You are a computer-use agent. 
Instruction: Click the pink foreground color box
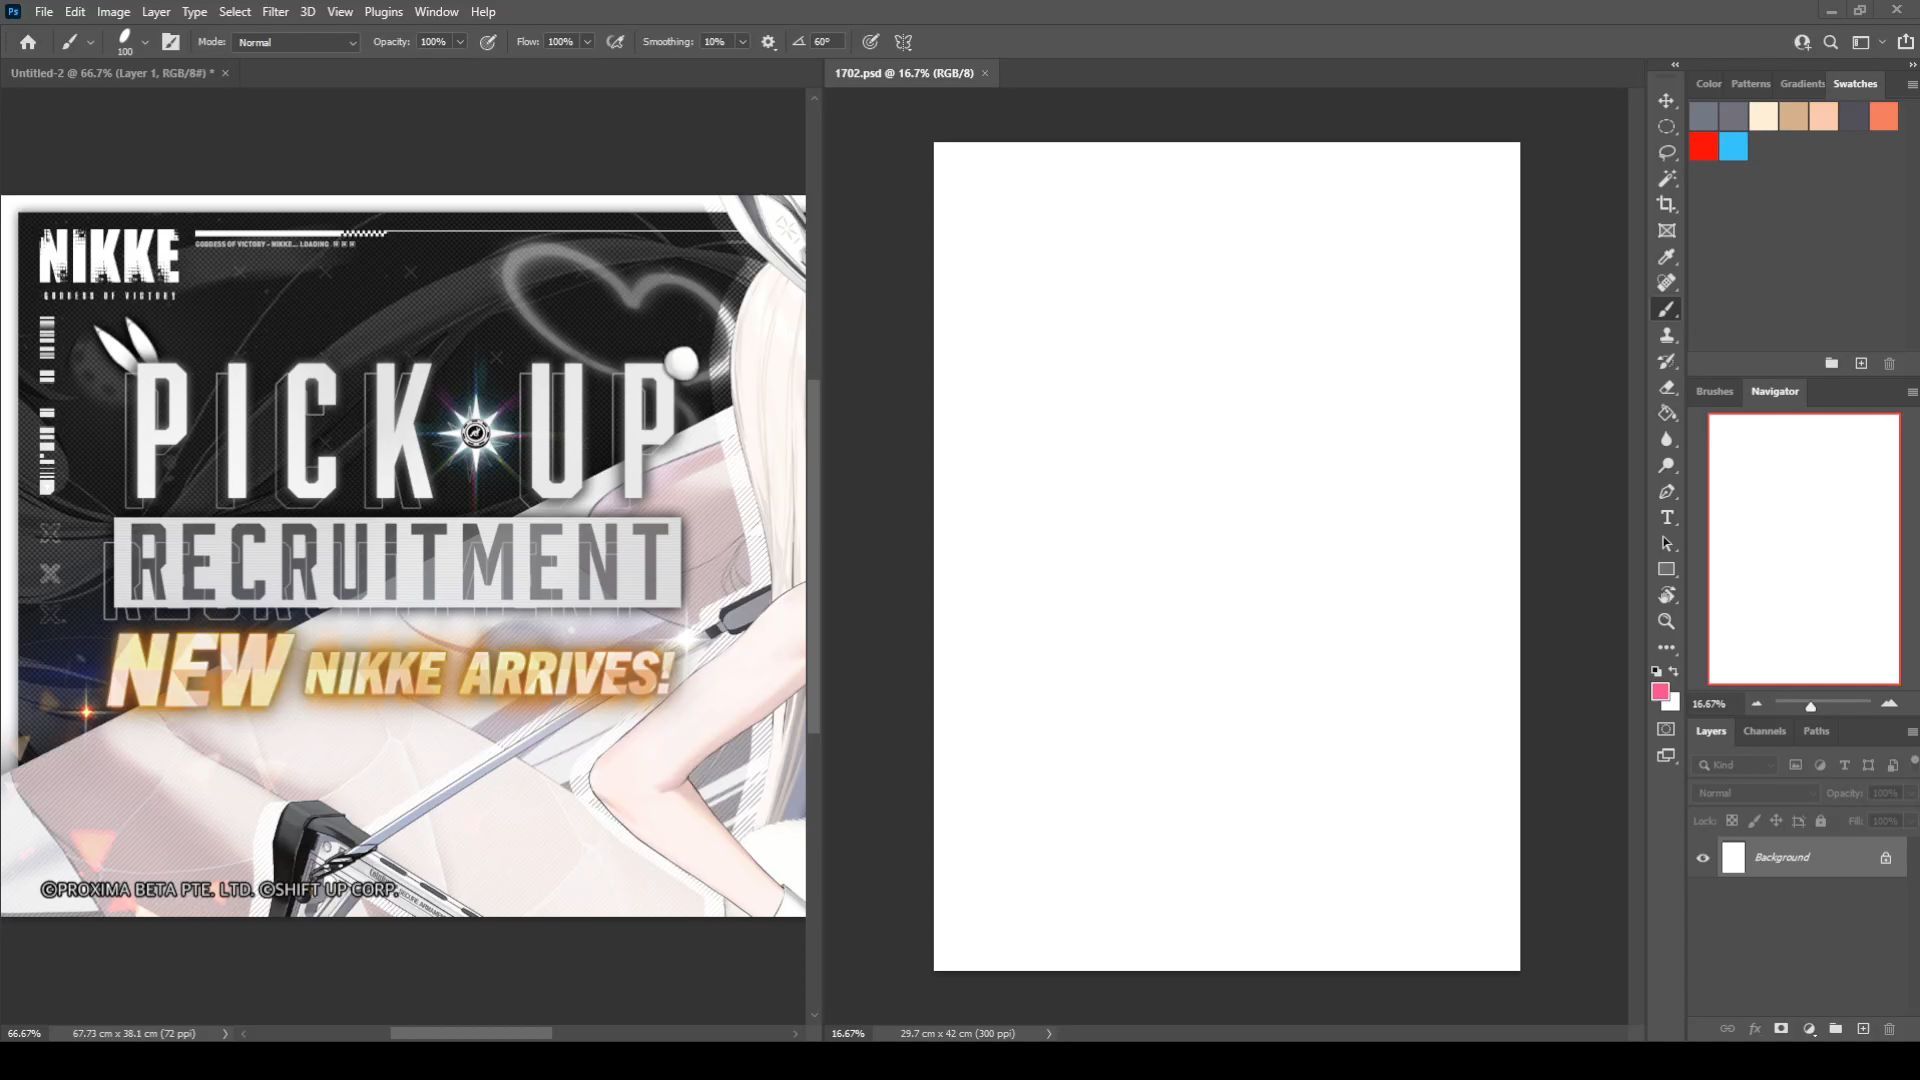(x=1660, y=691)
